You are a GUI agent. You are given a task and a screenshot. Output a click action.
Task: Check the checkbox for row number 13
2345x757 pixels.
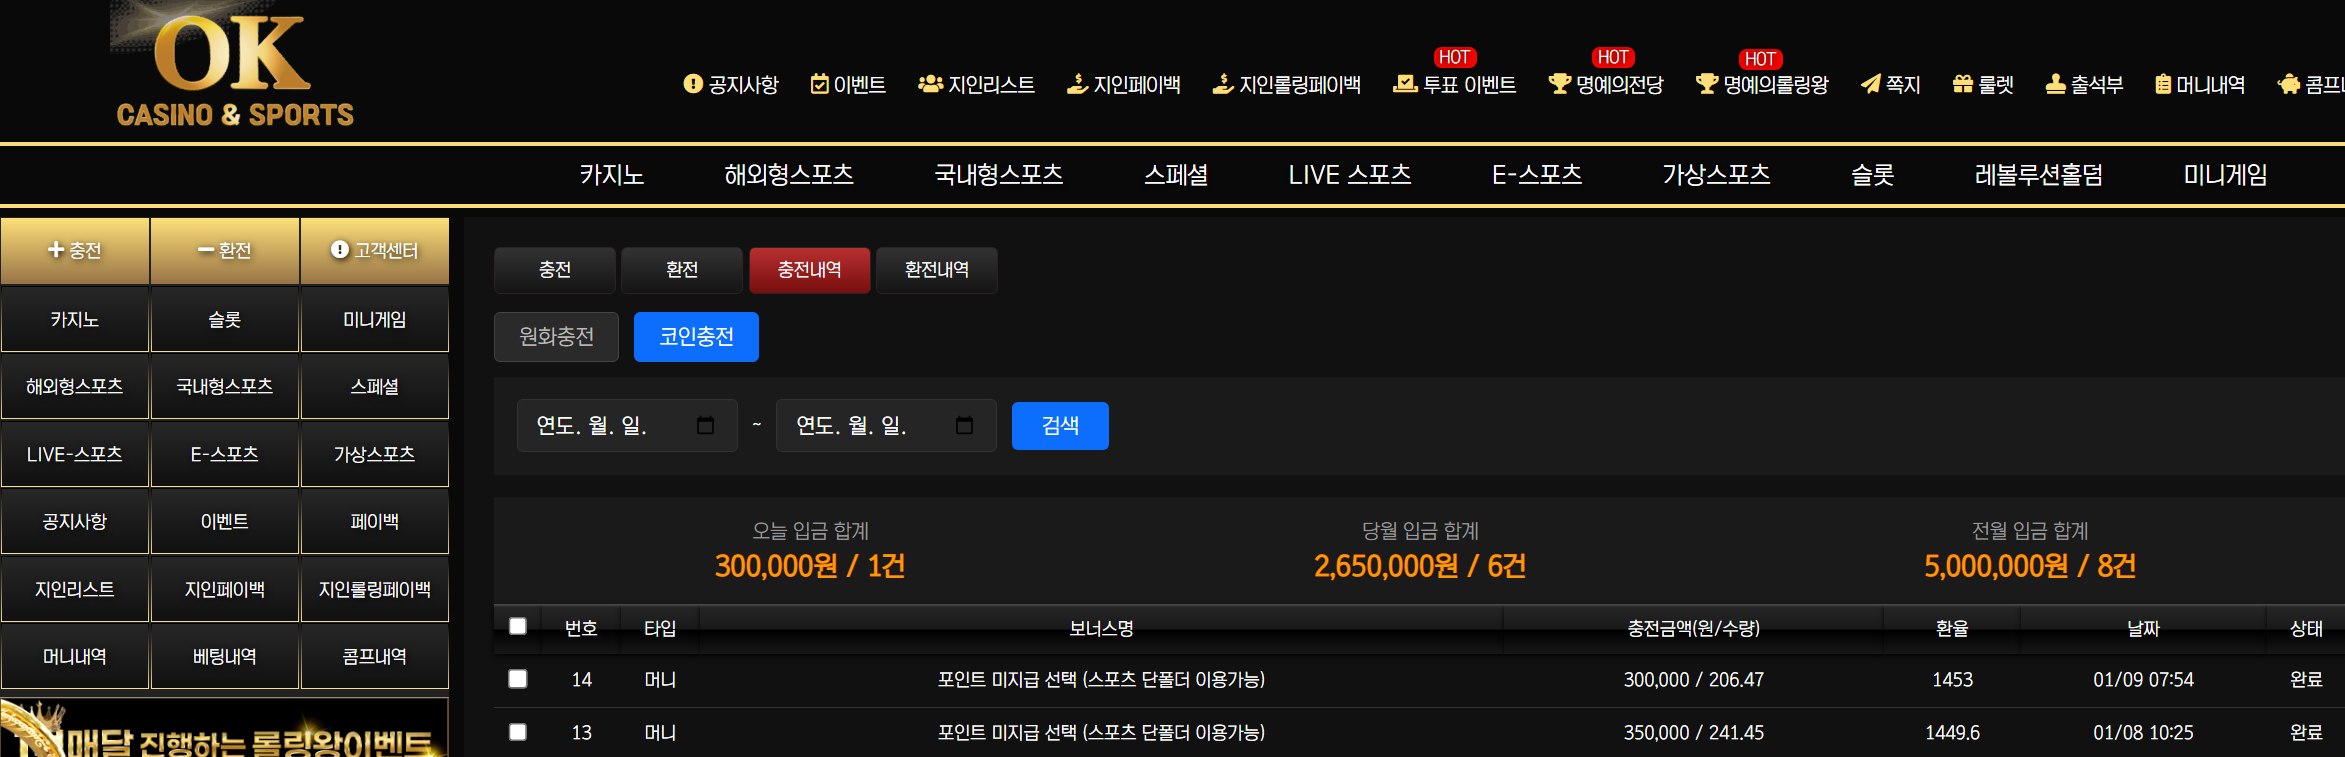tap(518, 732)
